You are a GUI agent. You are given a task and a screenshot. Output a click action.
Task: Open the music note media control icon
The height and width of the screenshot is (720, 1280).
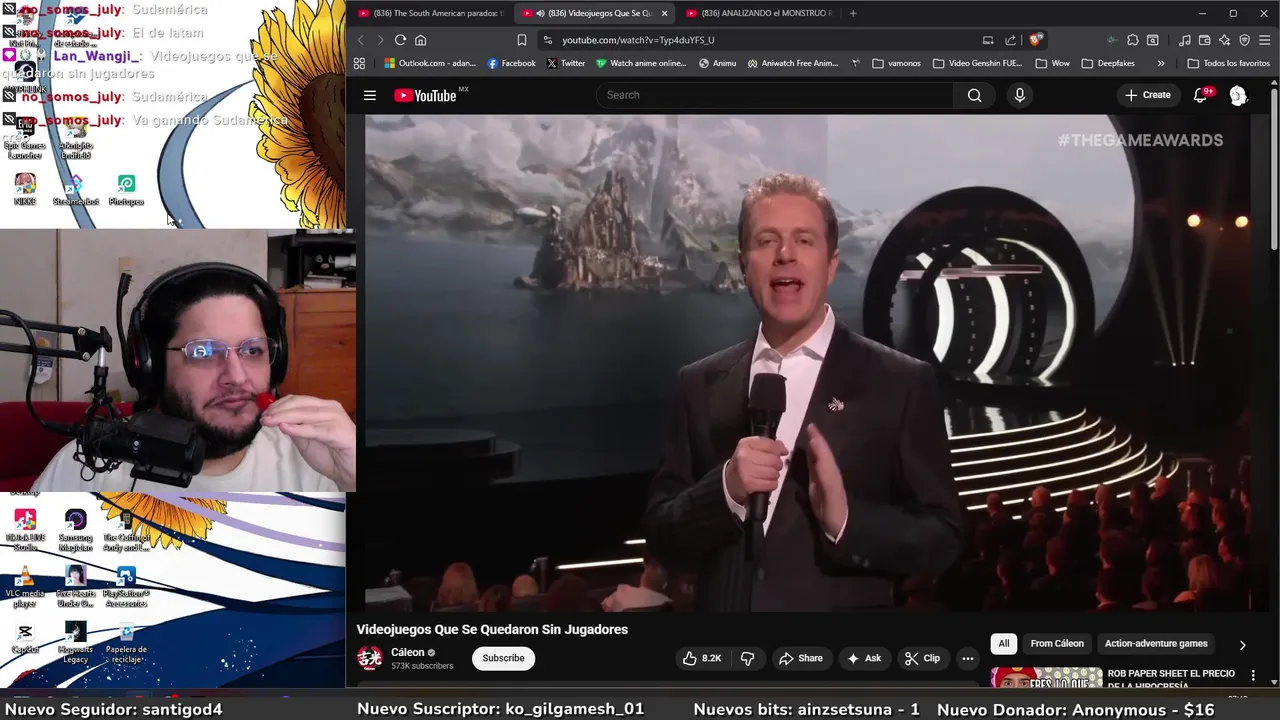tap(1185, 40)
